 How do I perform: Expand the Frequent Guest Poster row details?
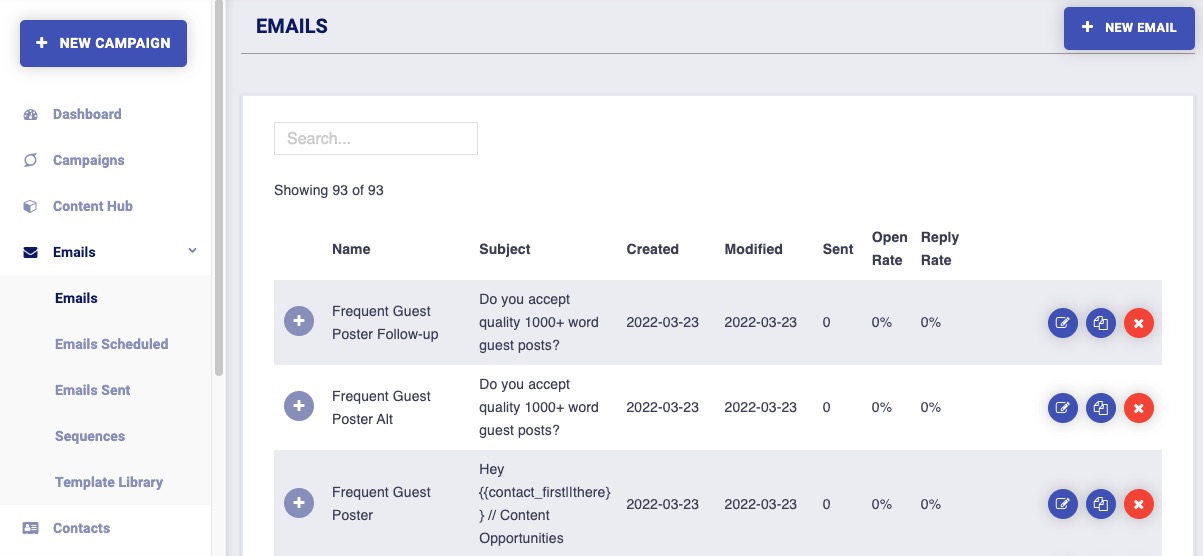[299, 503]
